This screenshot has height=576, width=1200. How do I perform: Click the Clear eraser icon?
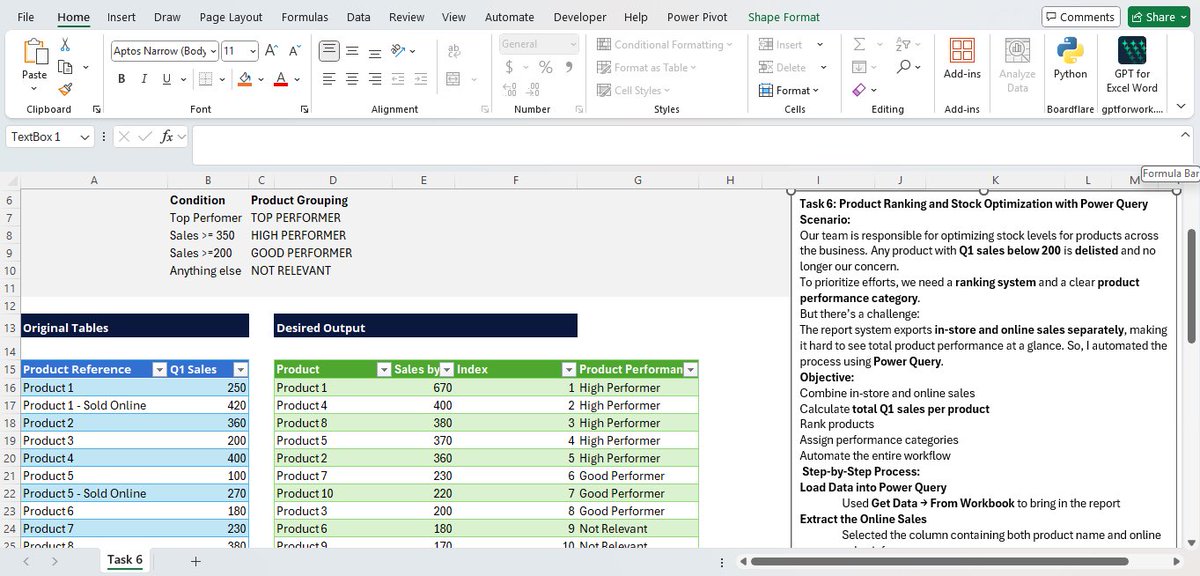coord(859,90)
